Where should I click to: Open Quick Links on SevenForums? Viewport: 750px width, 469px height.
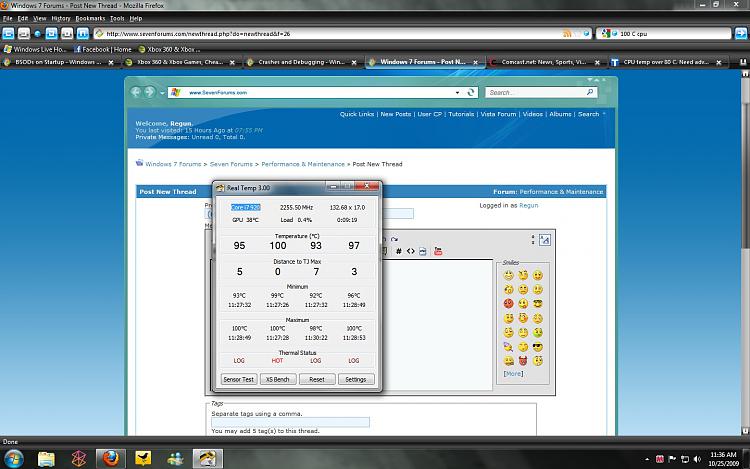coord(357,114)
